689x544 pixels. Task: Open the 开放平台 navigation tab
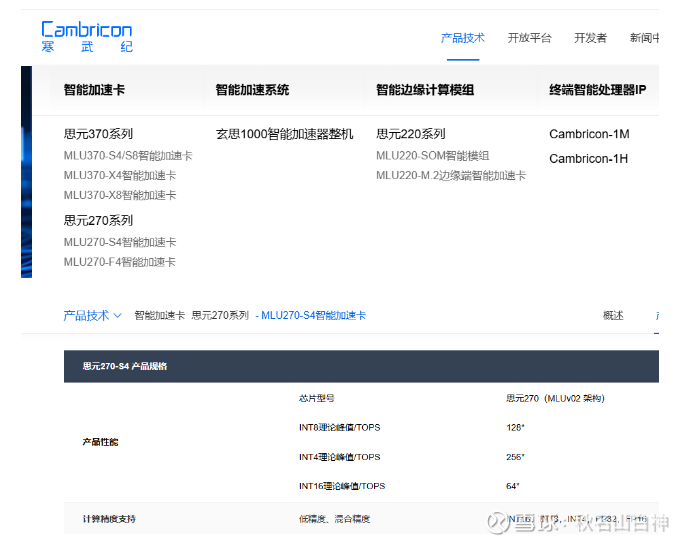[x=529, y=38]
